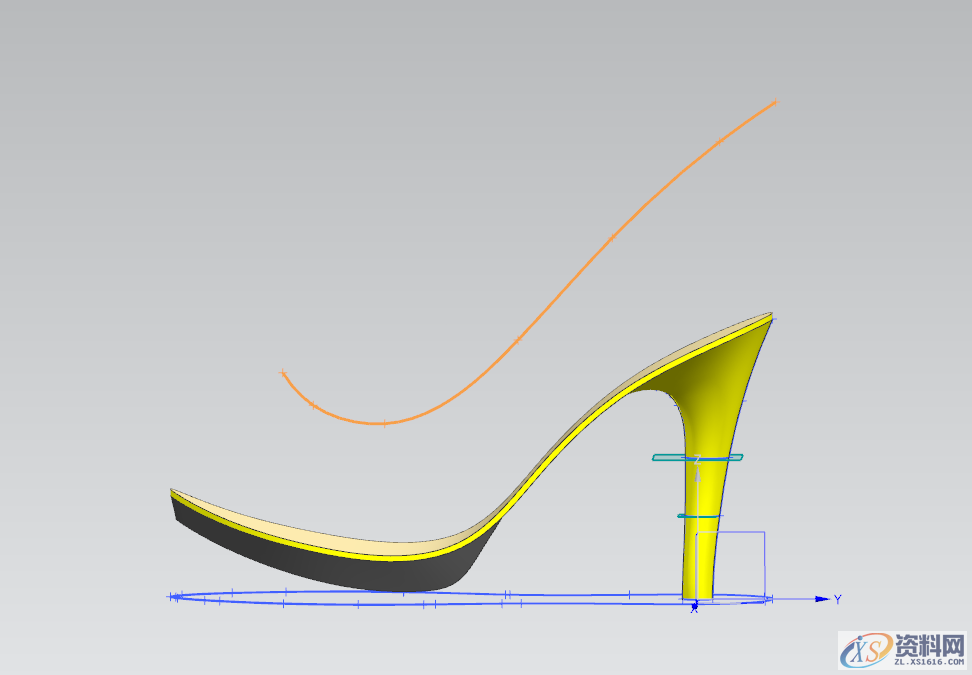Screen dimensions: 972x675
Task: Select the lowest control point on the orange spline
Action: click(384, 424)
